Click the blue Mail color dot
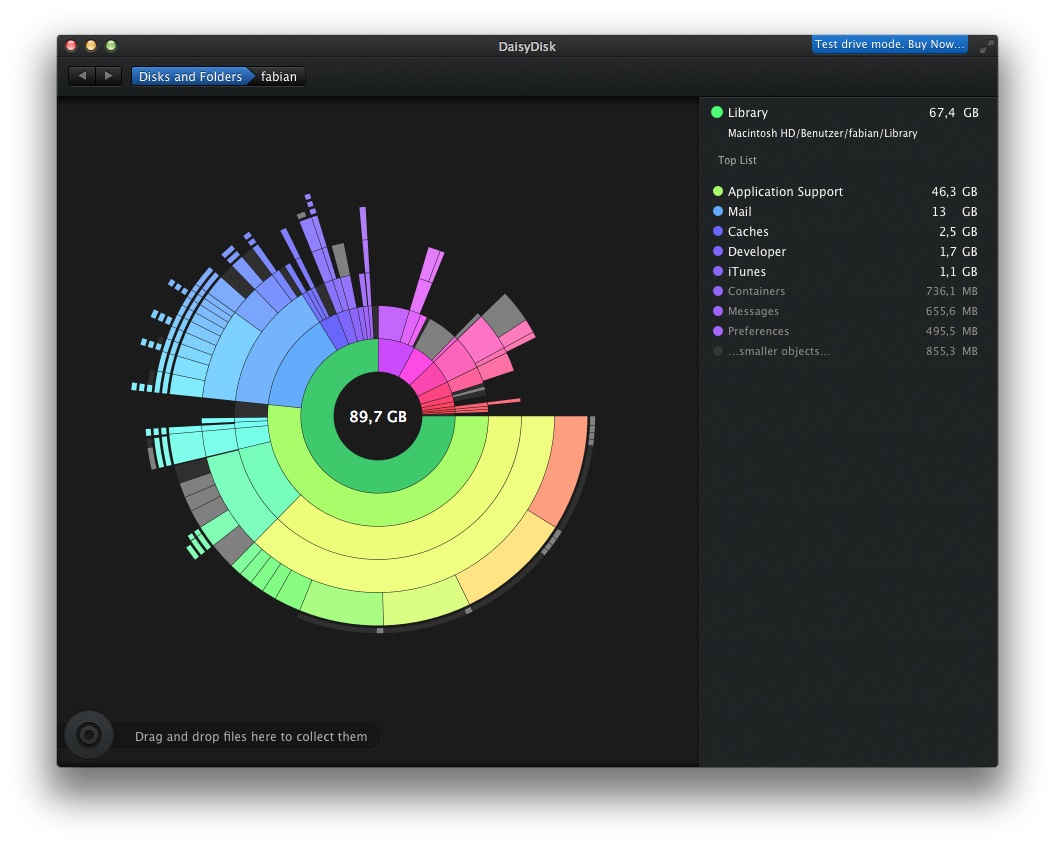The image size is (1055, 846). [x=717, y=212]
